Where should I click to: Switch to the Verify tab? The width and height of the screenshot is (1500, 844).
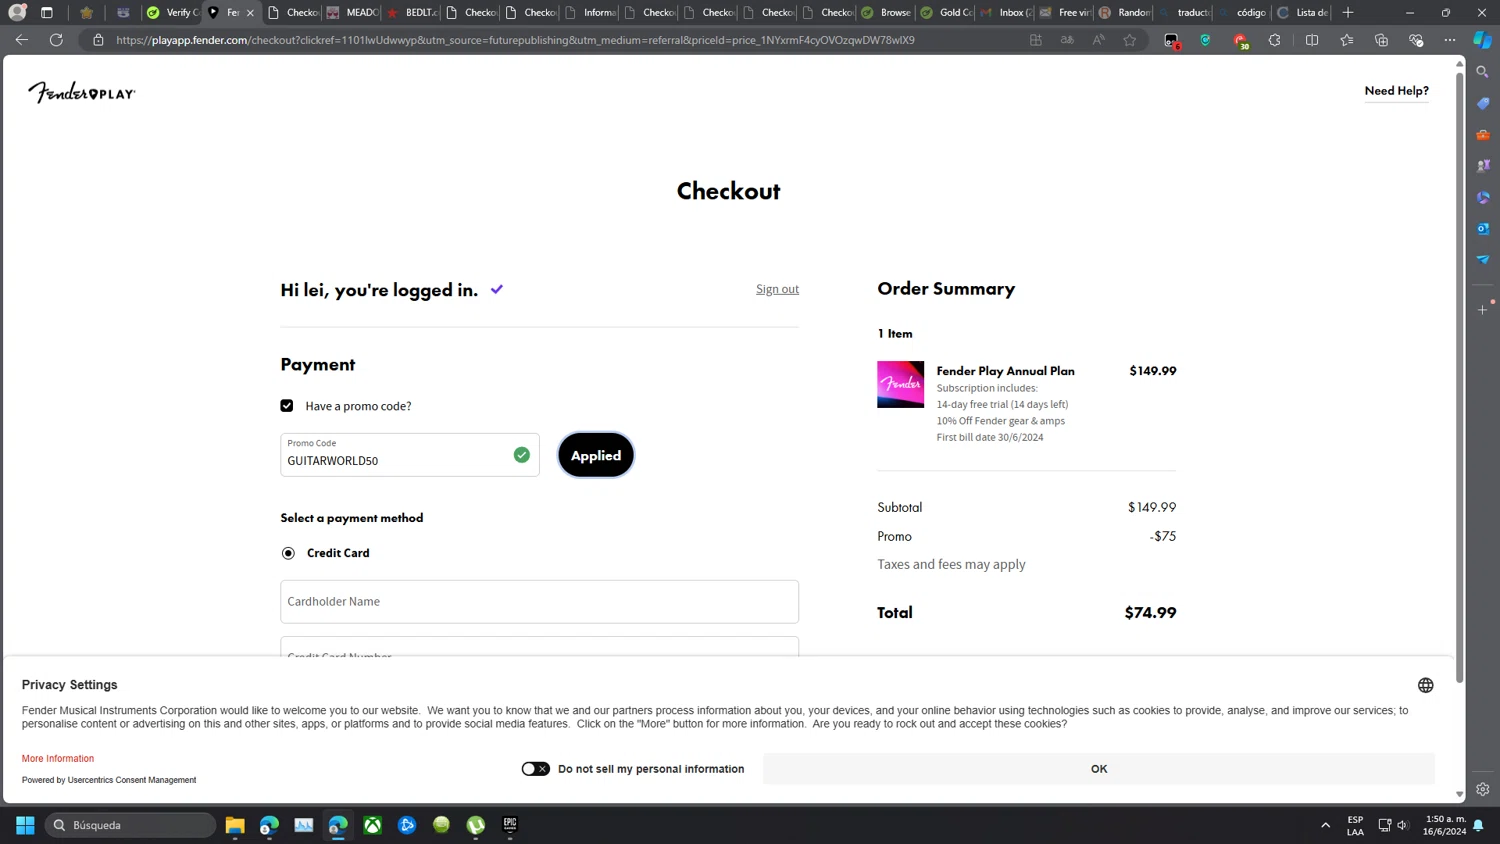172,12
